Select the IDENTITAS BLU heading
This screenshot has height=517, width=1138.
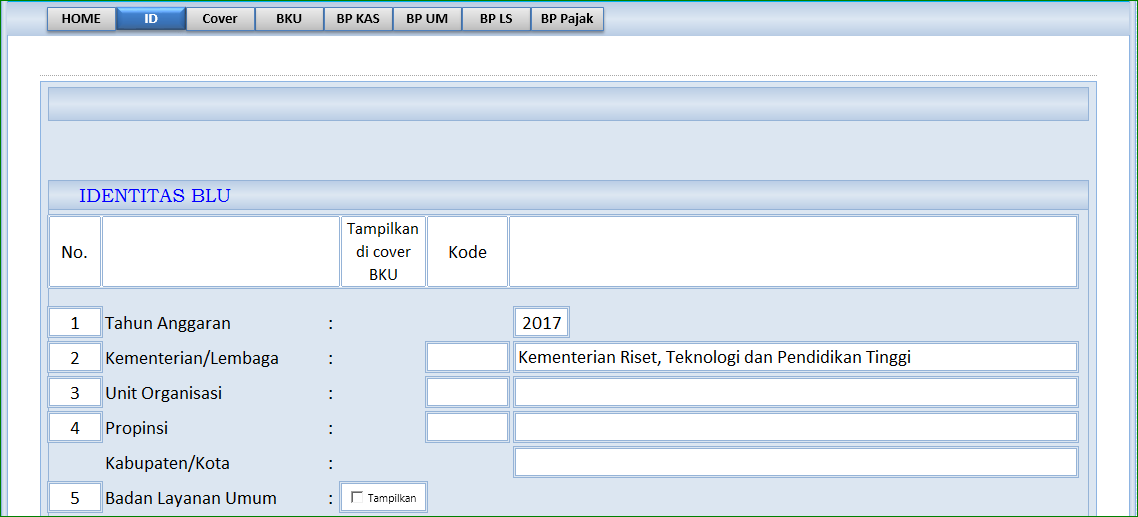[155, 195]
